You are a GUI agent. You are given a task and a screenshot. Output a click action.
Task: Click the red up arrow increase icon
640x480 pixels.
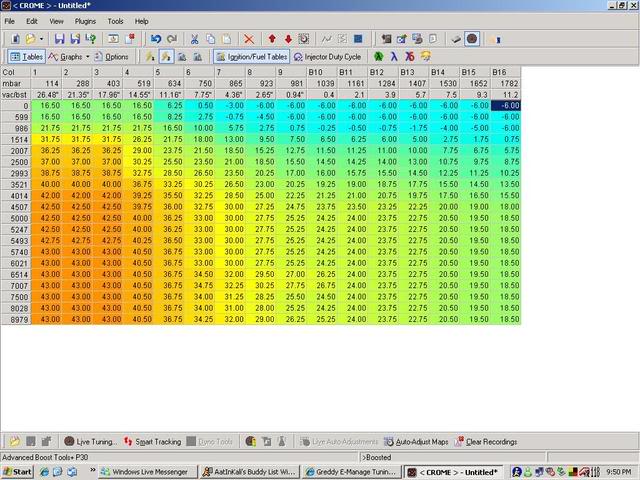[272, 39]
